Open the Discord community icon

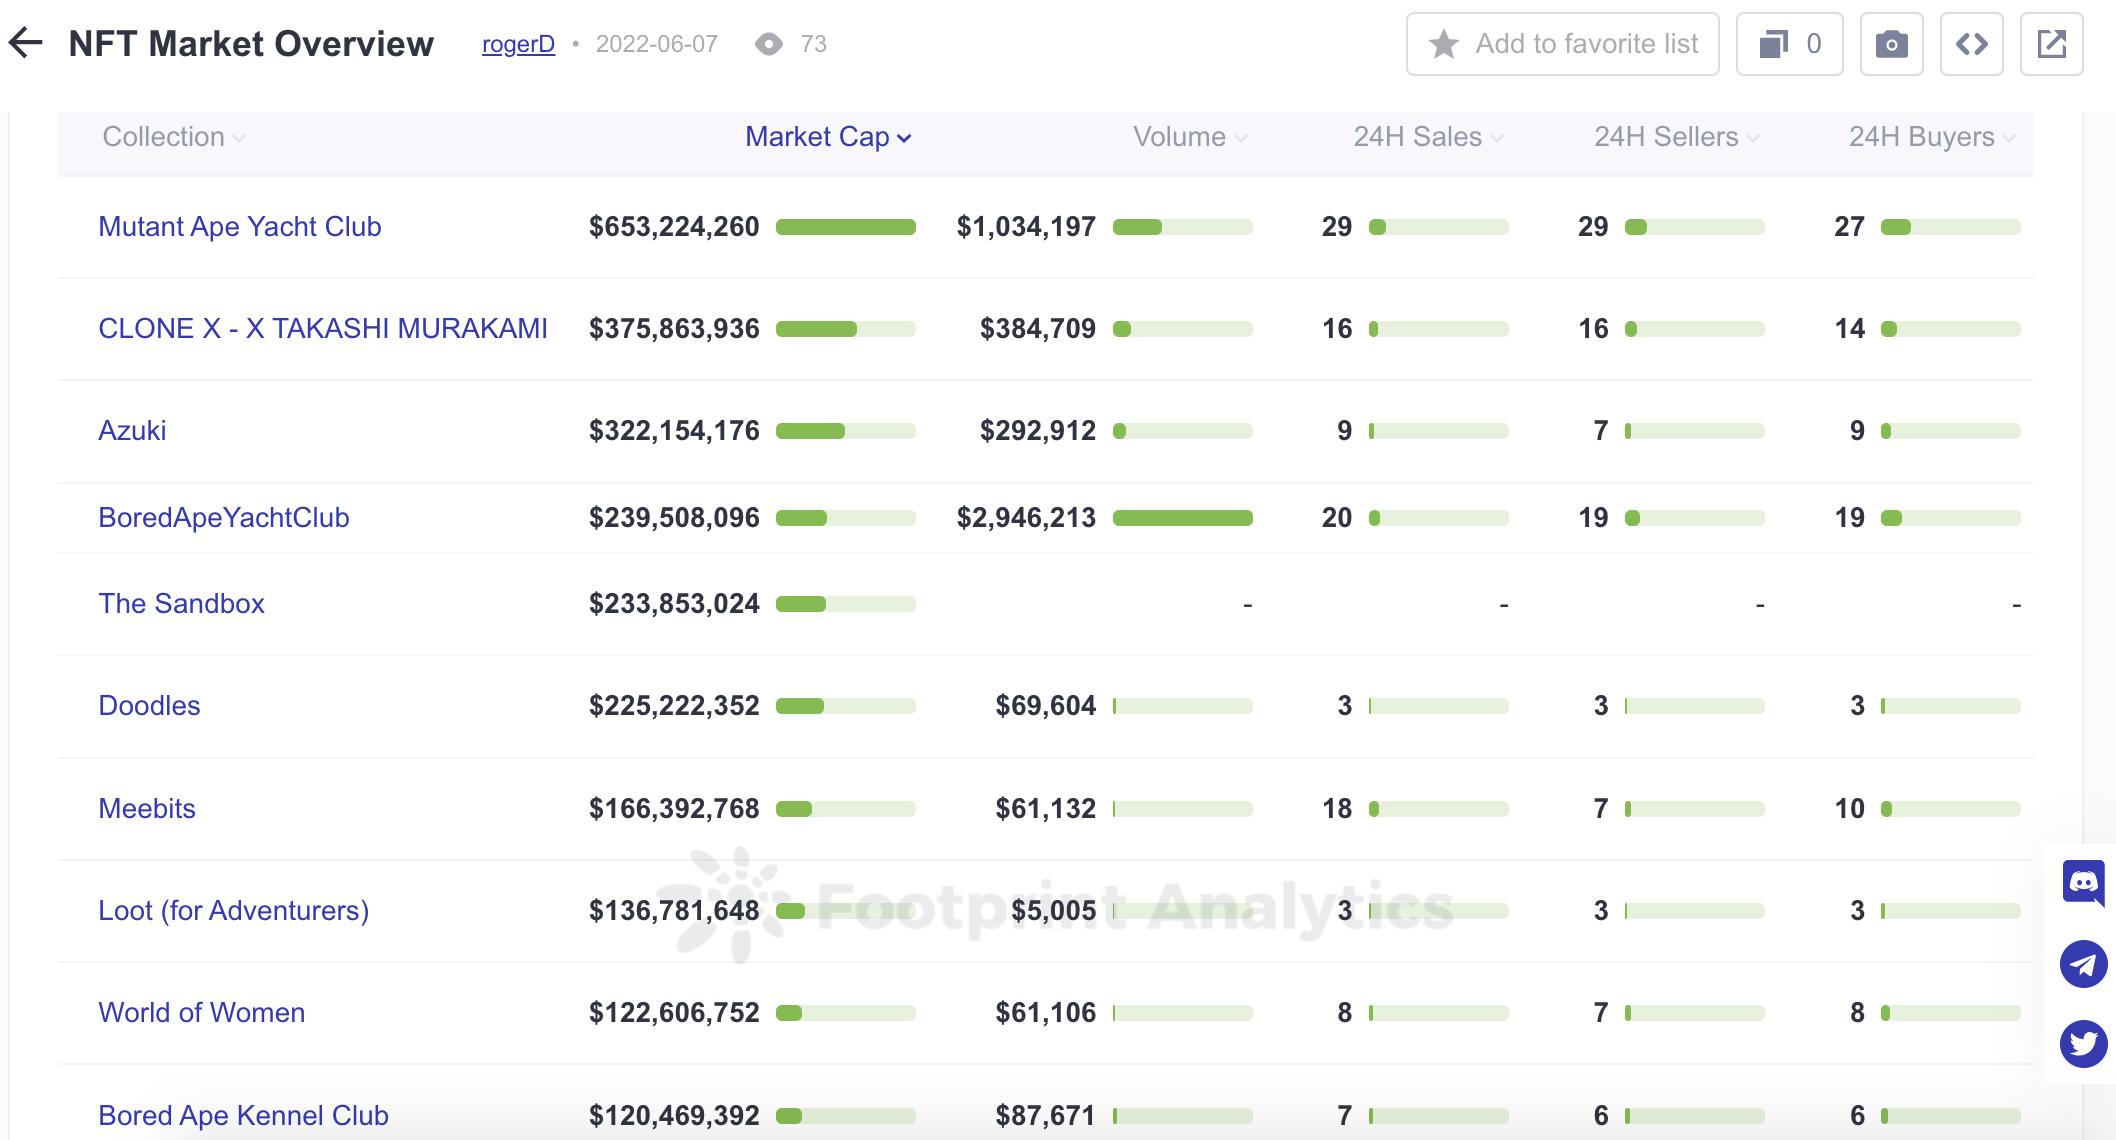coord(2083,882)
